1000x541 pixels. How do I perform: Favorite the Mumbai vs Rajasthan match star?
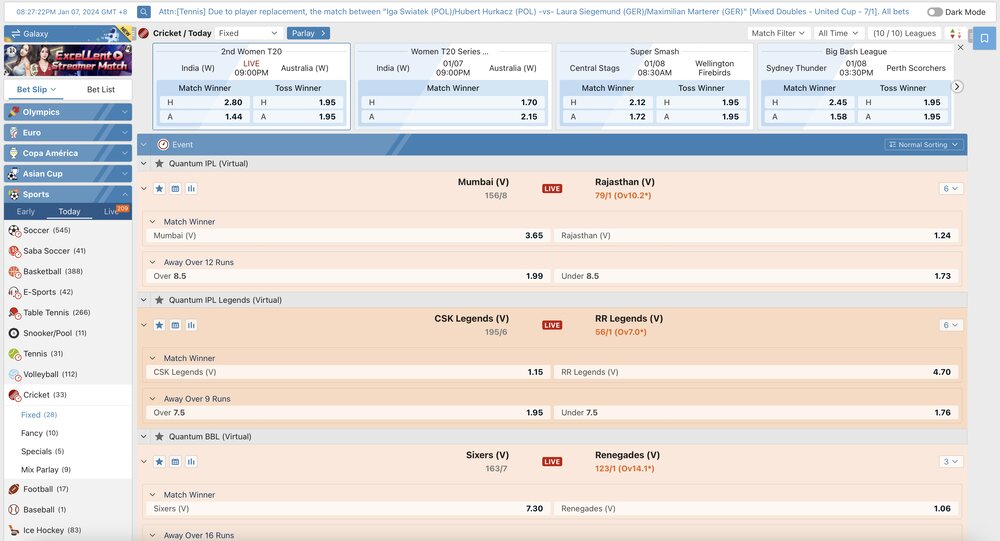point(159,188)
